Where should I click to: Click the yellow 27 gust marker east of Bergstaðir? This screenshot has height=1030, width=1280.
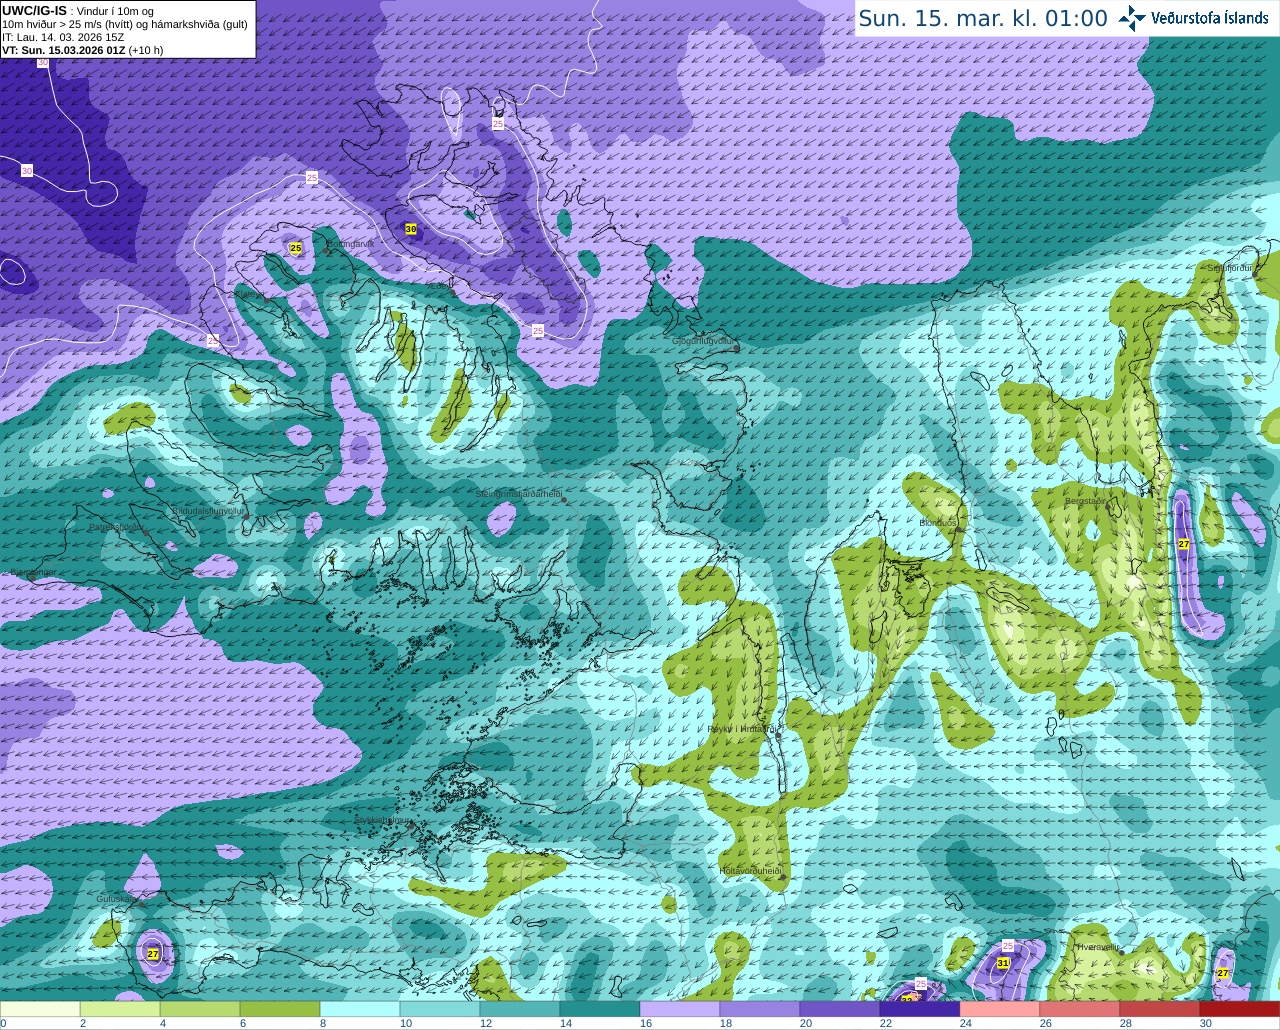click(x=1183, y=544)
